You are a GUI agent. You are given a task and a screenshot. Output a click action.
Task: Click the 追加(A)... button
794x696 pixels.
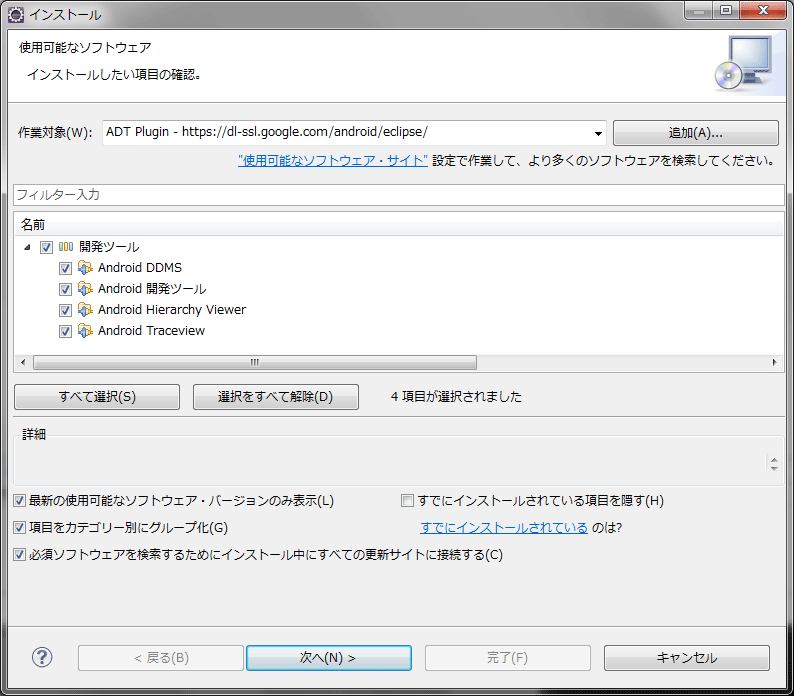click(696, 133)
